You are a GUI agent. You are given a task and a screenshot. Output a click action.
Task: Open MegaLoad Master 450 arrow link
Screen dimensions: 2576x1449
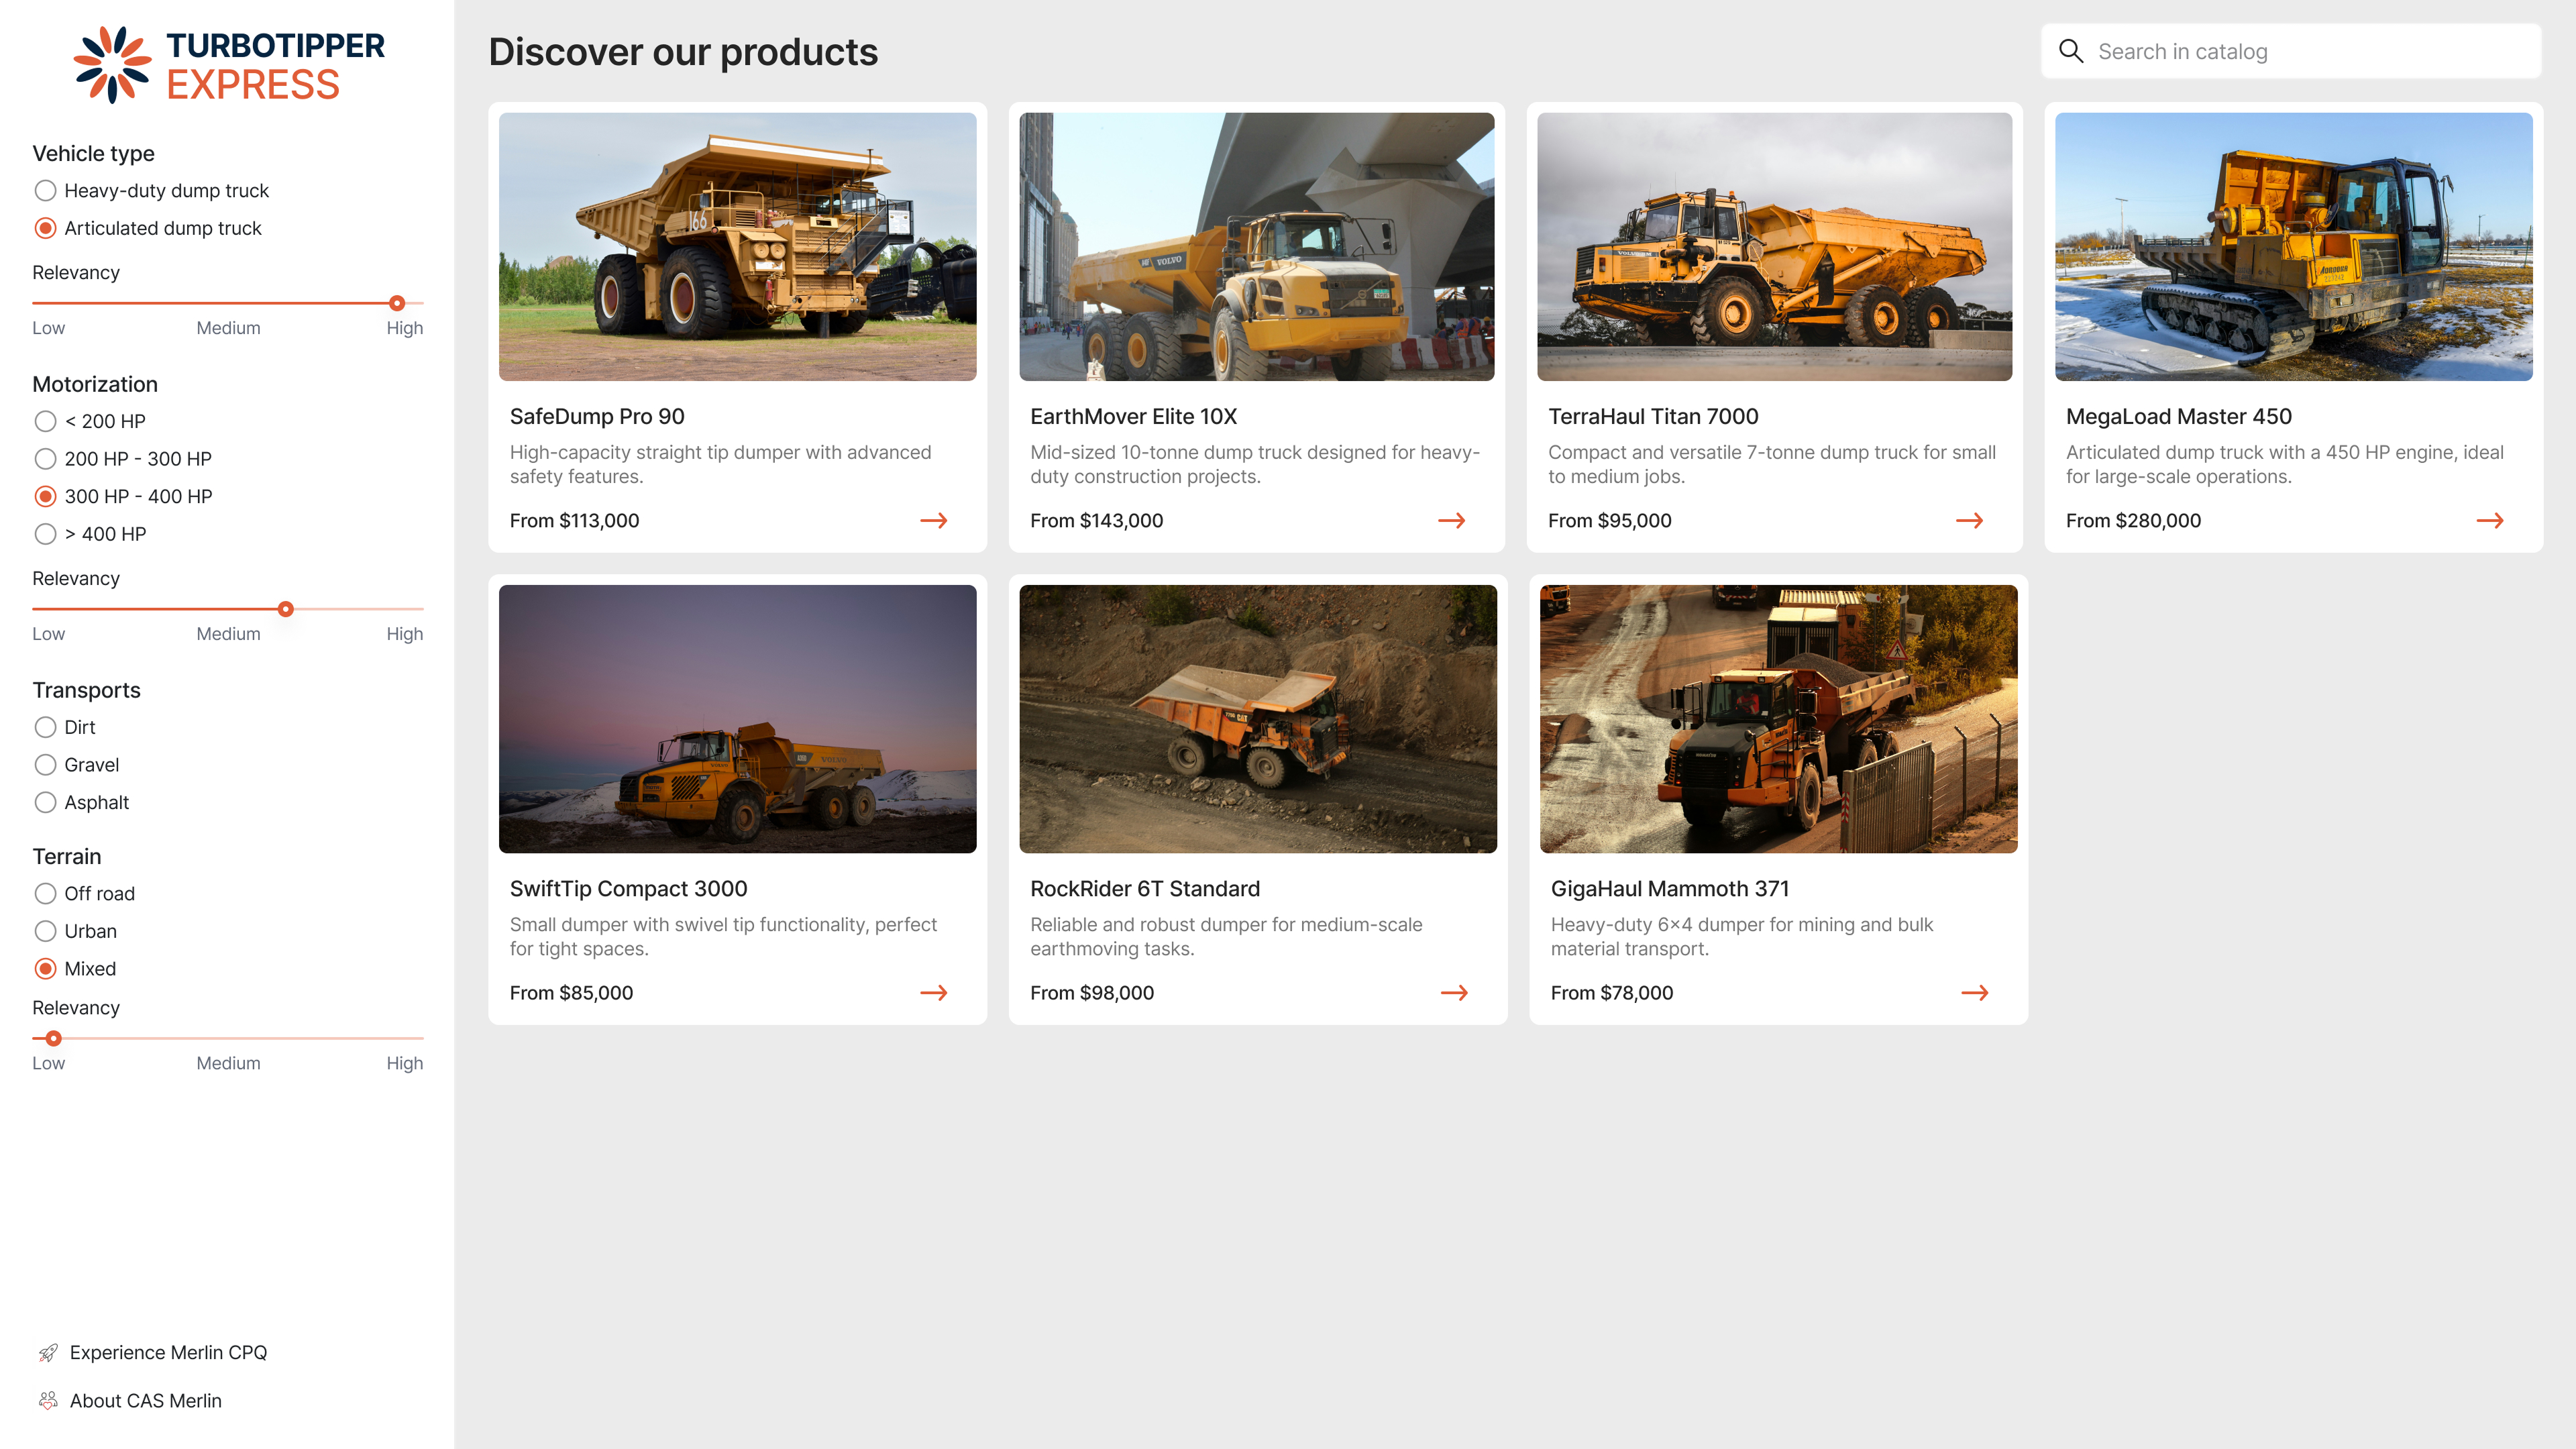coord(2489,520)
